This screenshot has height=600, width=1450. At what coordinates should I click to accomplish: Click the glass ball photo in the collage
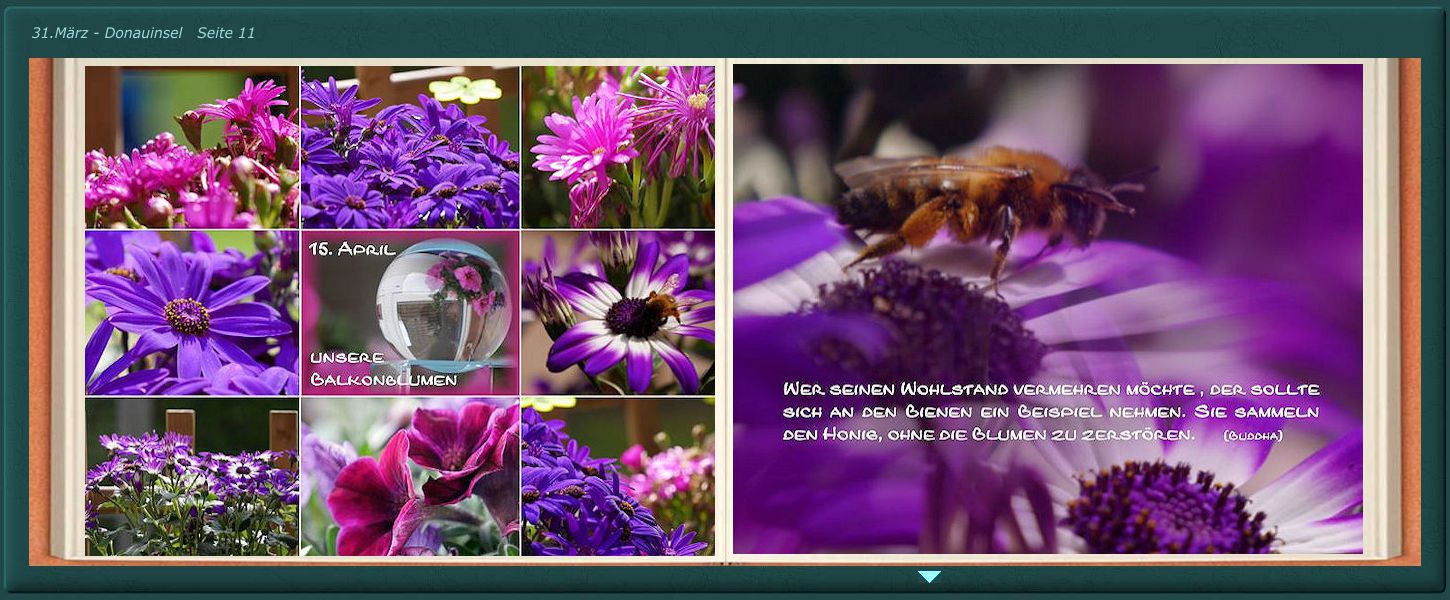pos(443,304)
